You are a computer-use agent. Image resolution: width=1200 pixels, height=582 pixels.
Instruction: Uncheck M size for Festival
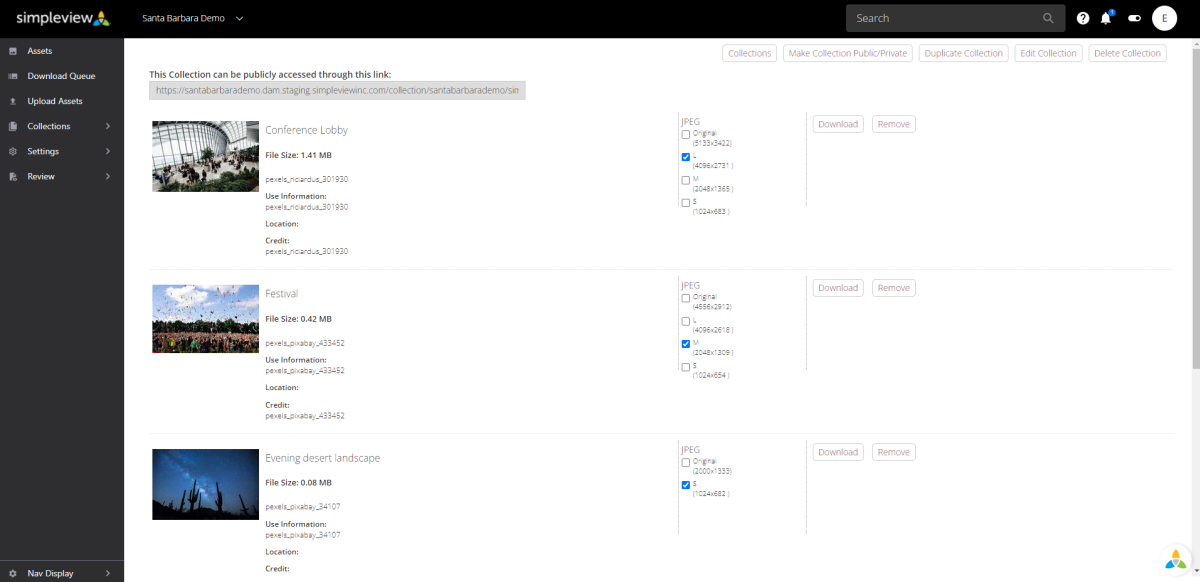coord(686,344)
